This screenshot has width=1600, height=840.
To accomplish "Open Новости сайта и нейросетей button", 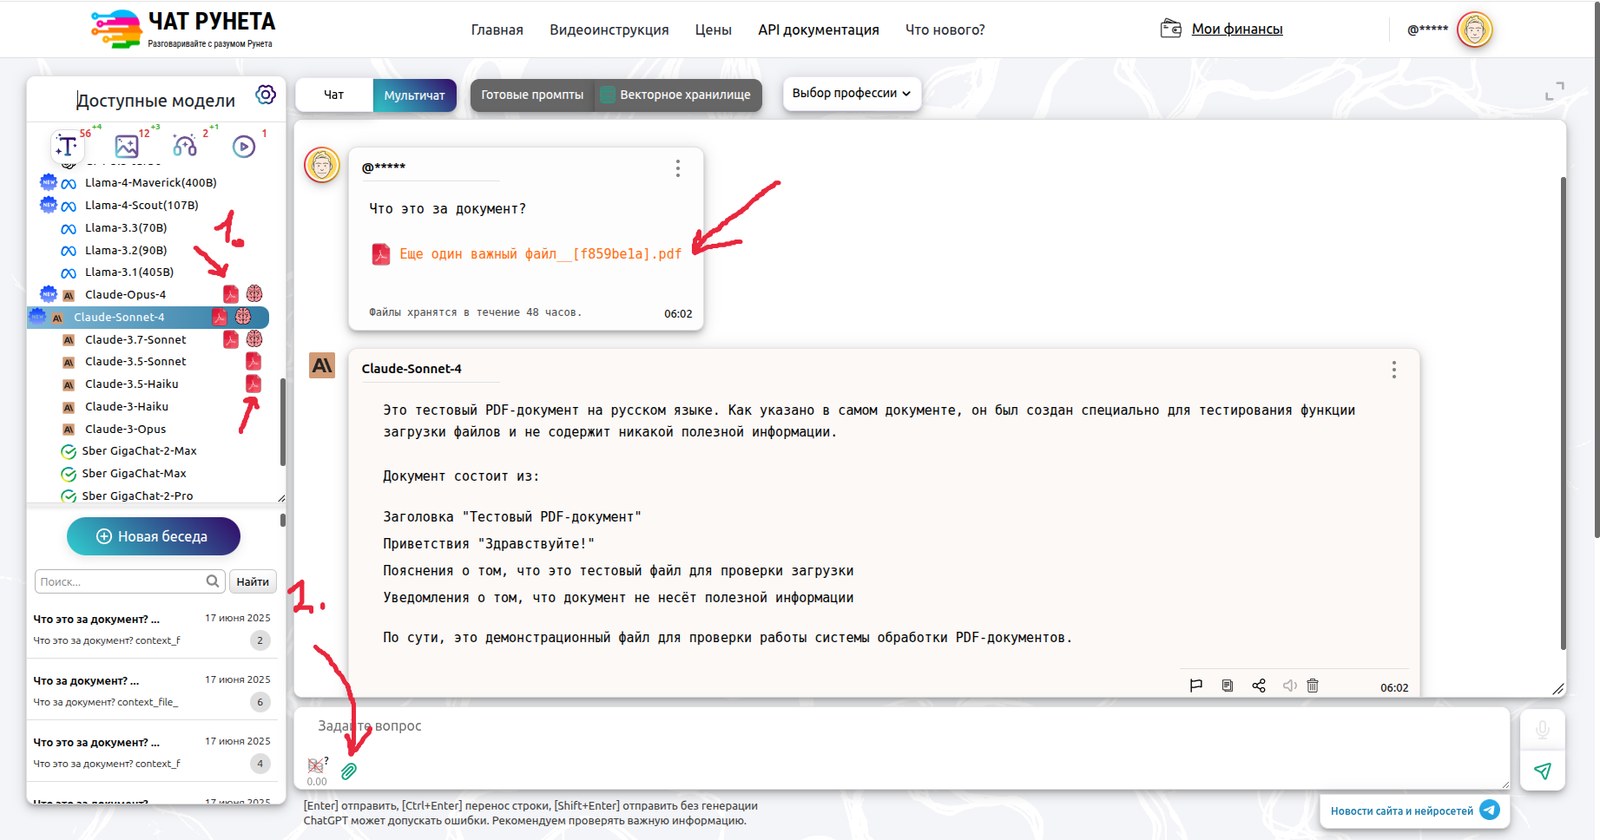I will (1414, 810).
